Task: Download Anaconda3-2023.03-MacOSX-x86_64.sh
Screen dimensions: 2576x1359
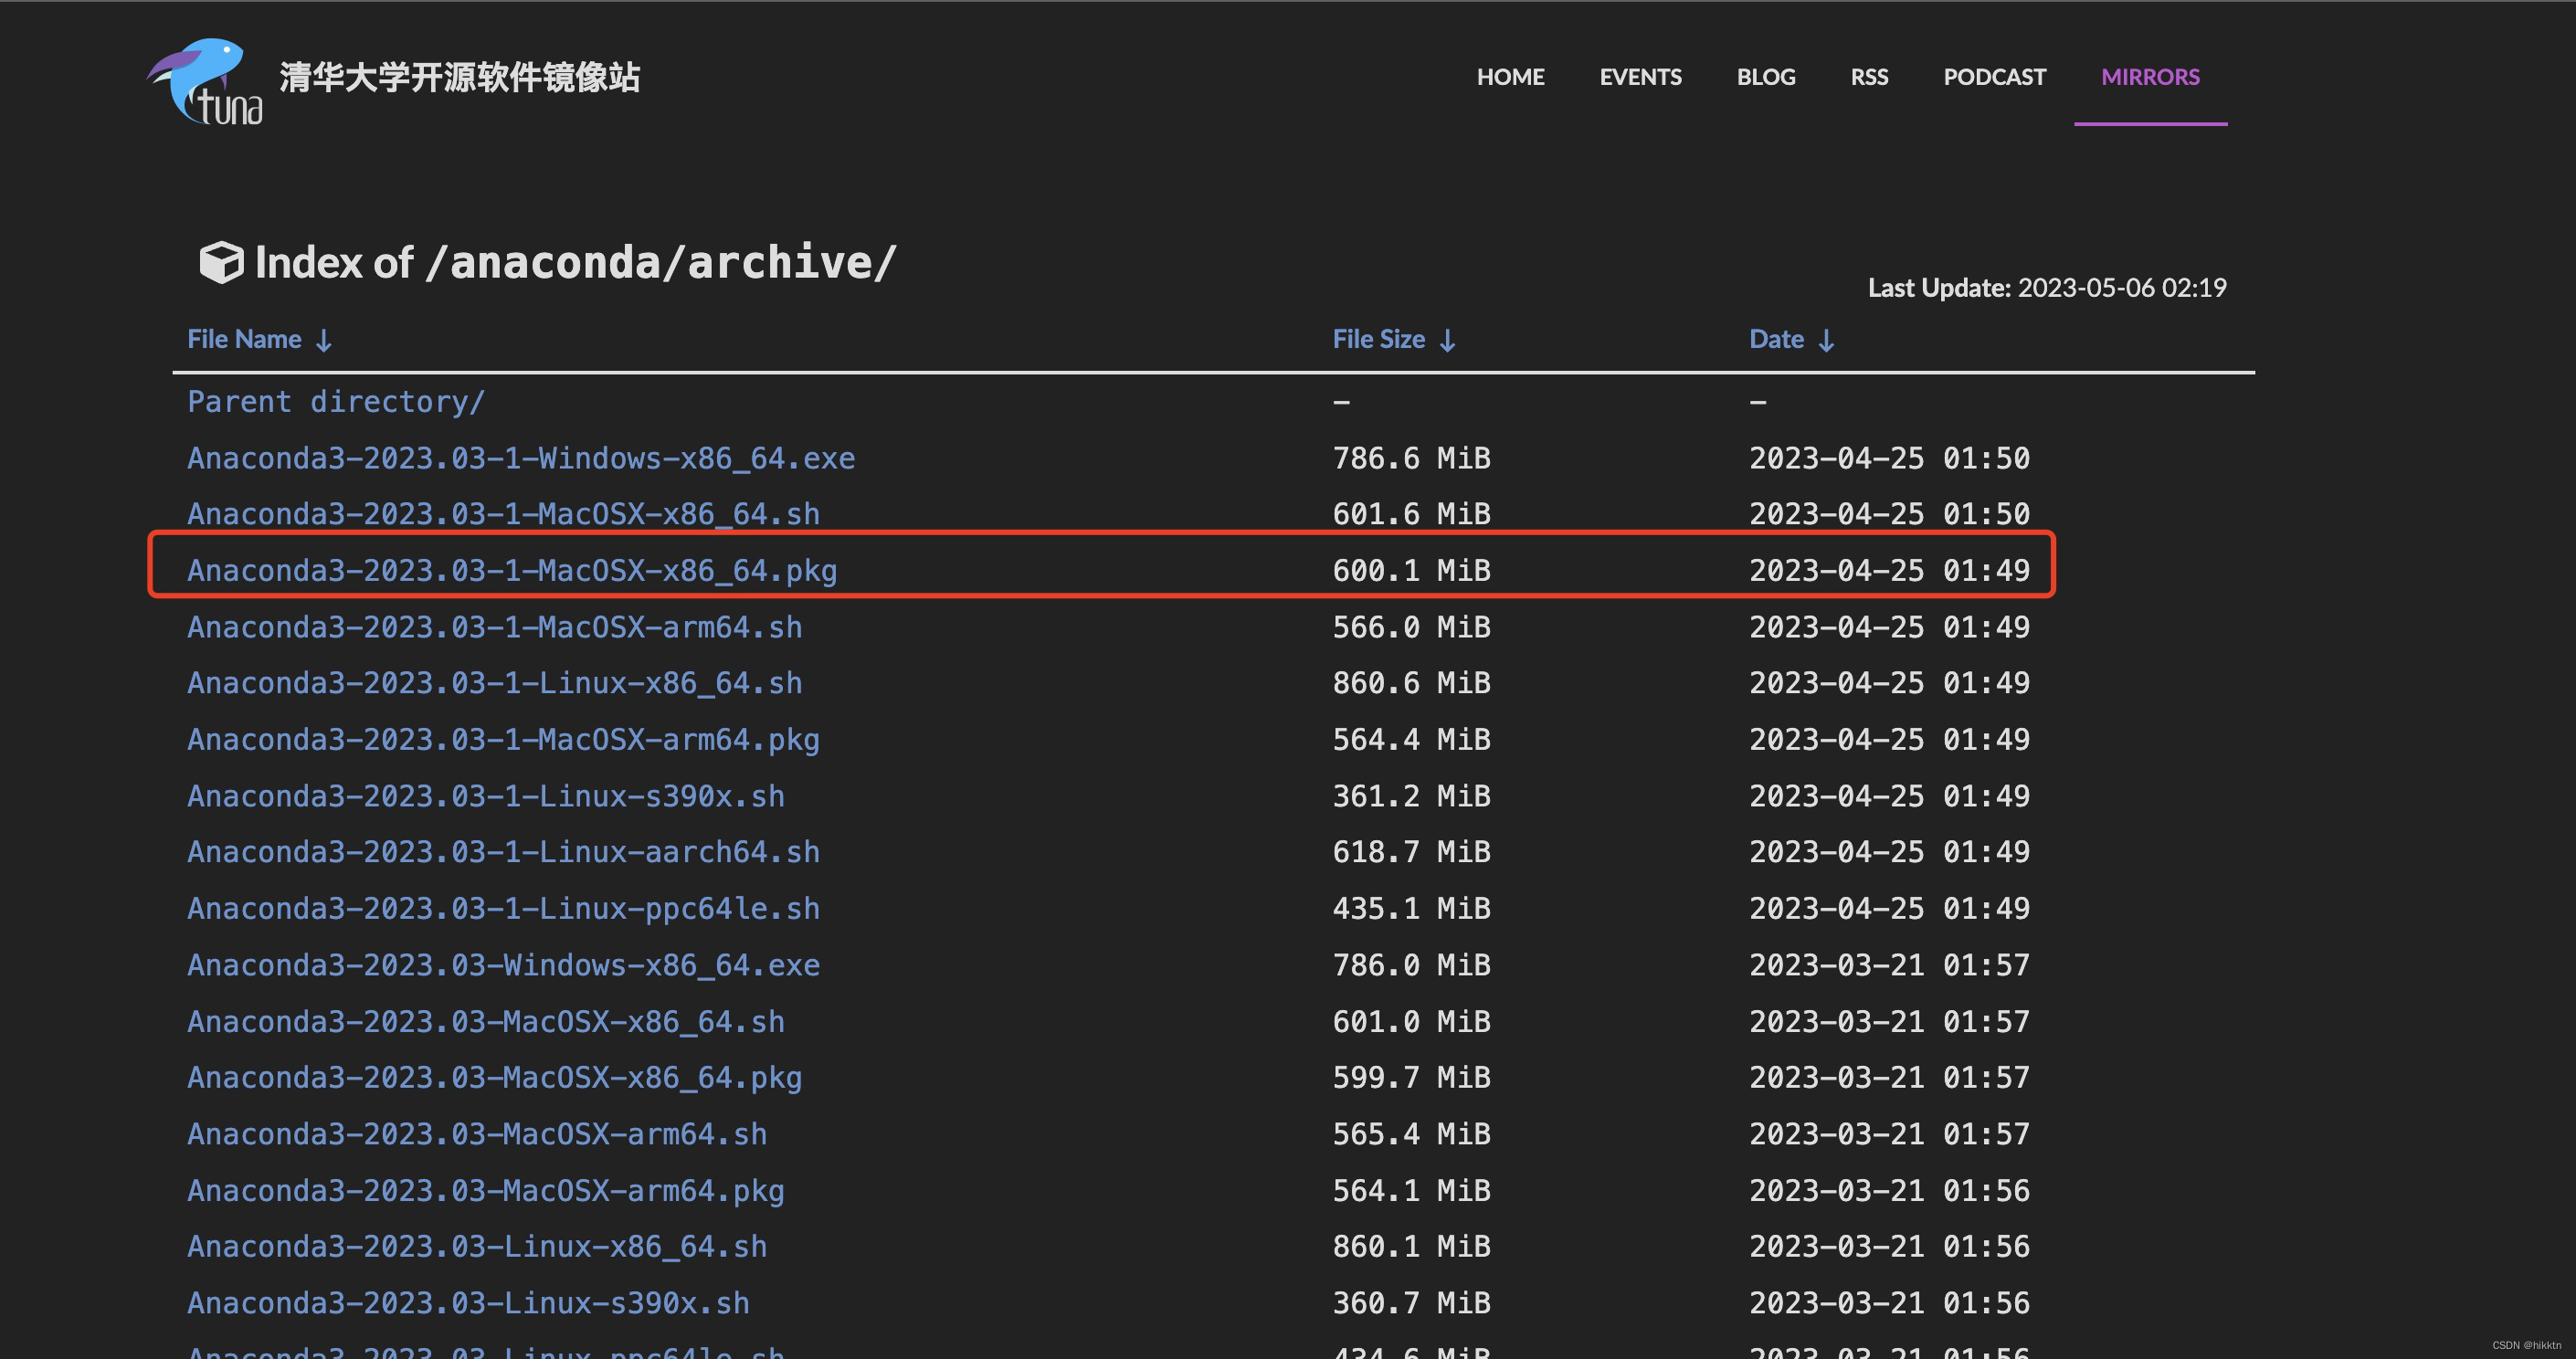Action: (485, 1021)
